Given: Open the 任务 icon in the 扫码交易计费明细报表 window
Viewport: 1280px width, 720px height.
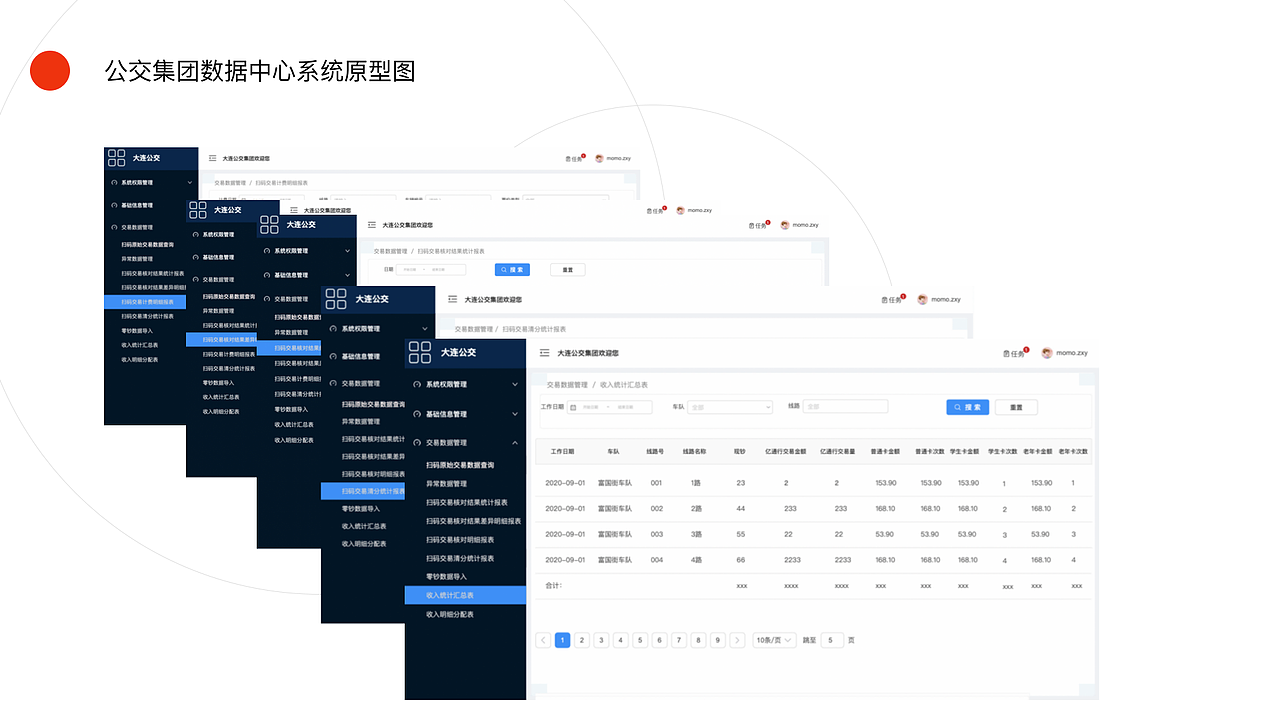Looking at the screenshot, I should pos(574,158).
